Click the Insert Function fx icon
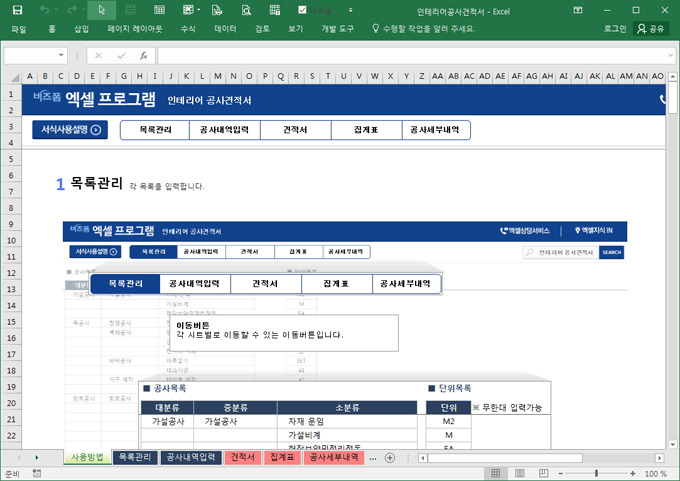This screenshot has height=481, width=680. tap(144, 56)
